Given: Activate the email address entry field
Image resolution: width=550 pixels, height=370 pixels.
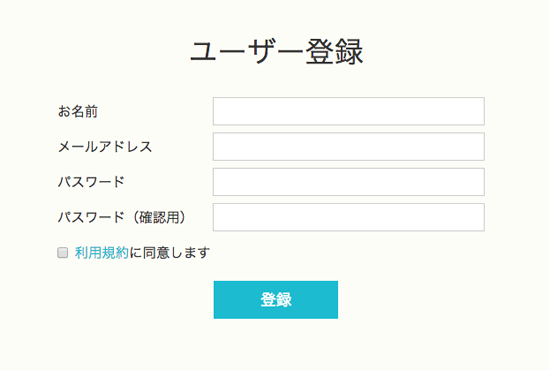Looking at the screenshot, I should point(349,147).
